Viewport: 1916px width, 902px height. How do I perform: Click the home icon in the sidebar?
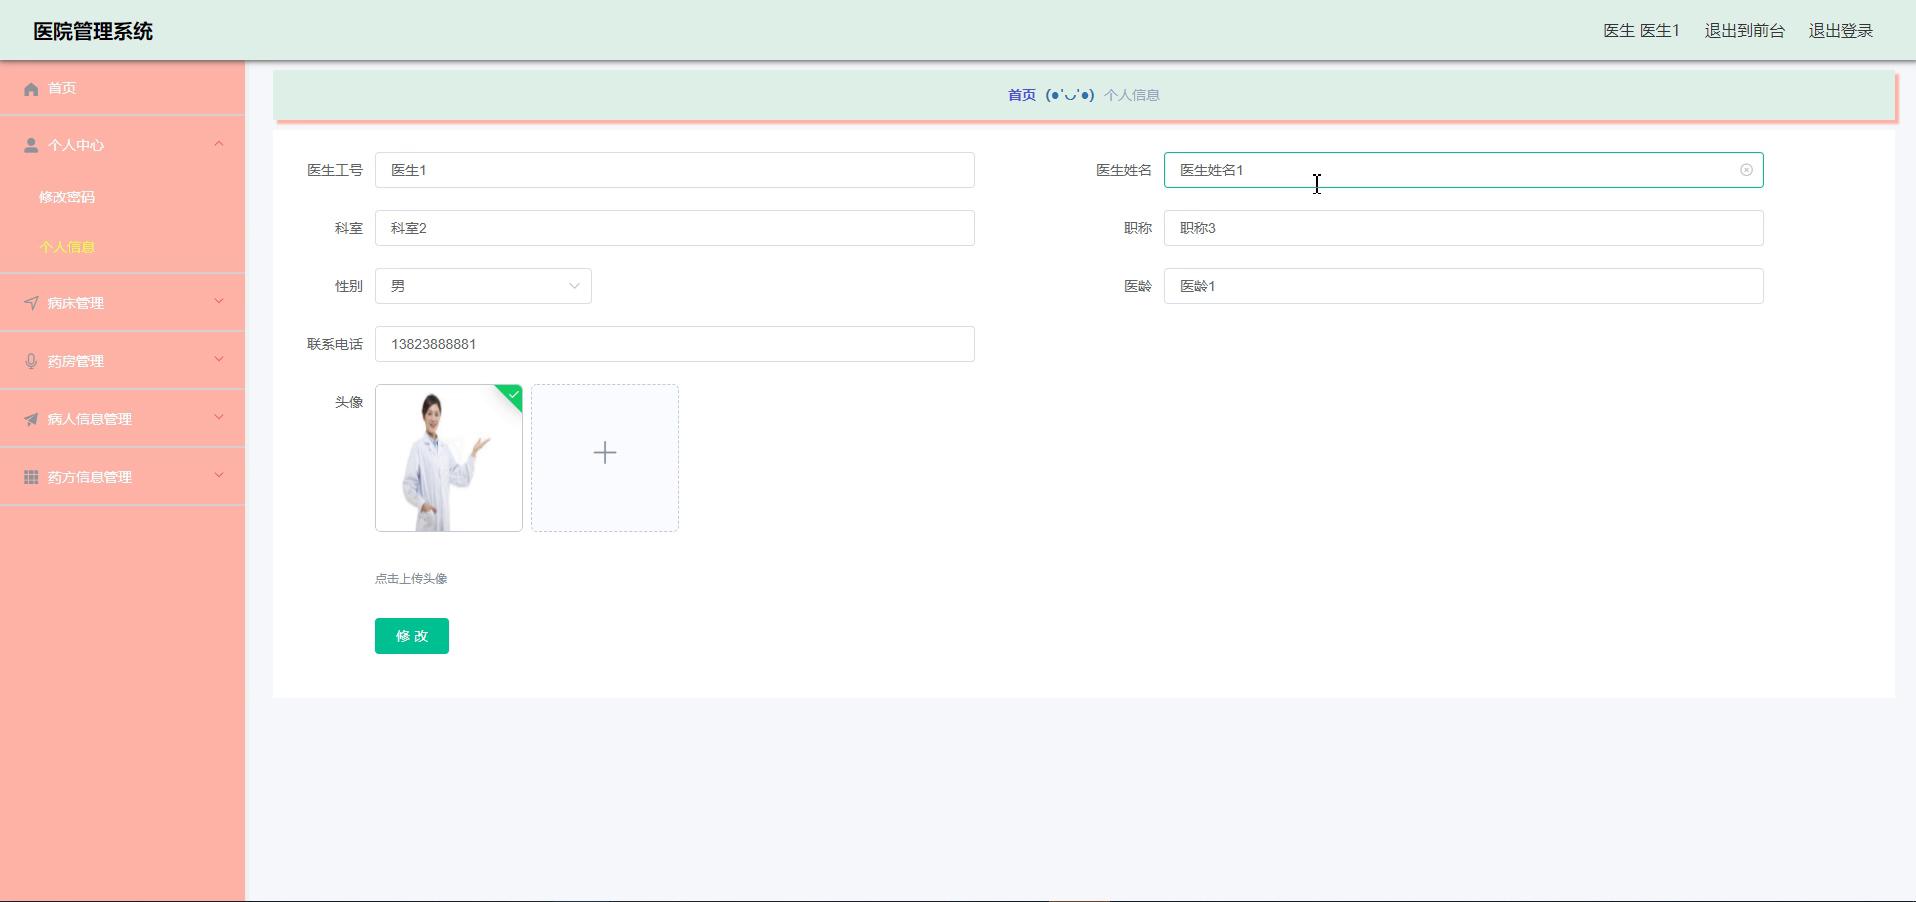[x=31, y=89]
